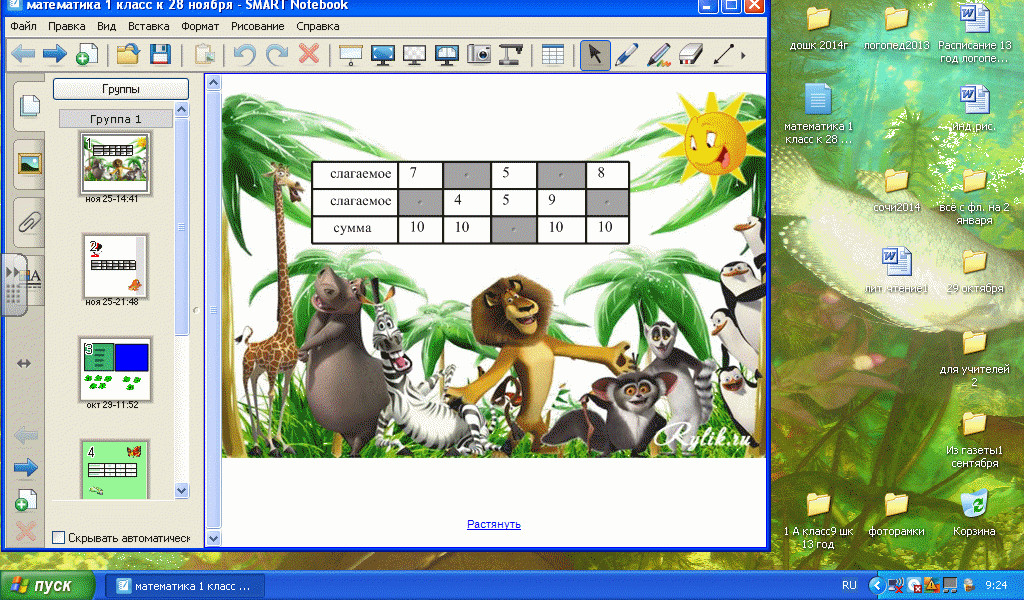Open the Page Sorter sidebar tab
This screenshot has width=1024, height=600.
(x=29, y=104)
